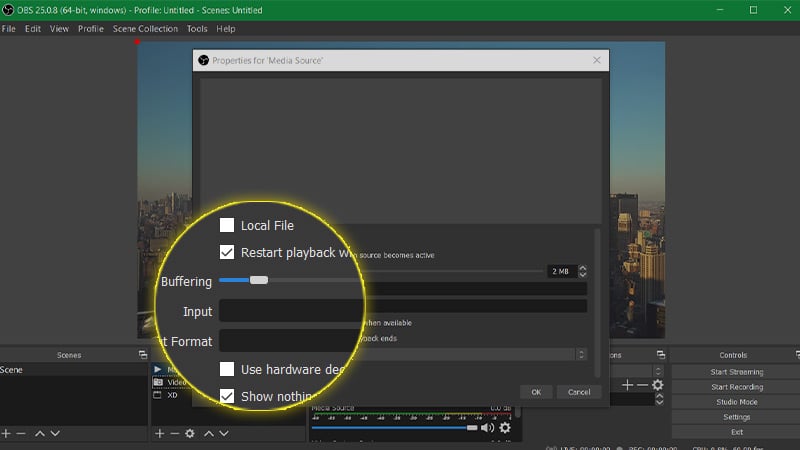Enable the Local File checkbox
The height and width of the screenshot is (450, 800).
(x=227, y=225)
